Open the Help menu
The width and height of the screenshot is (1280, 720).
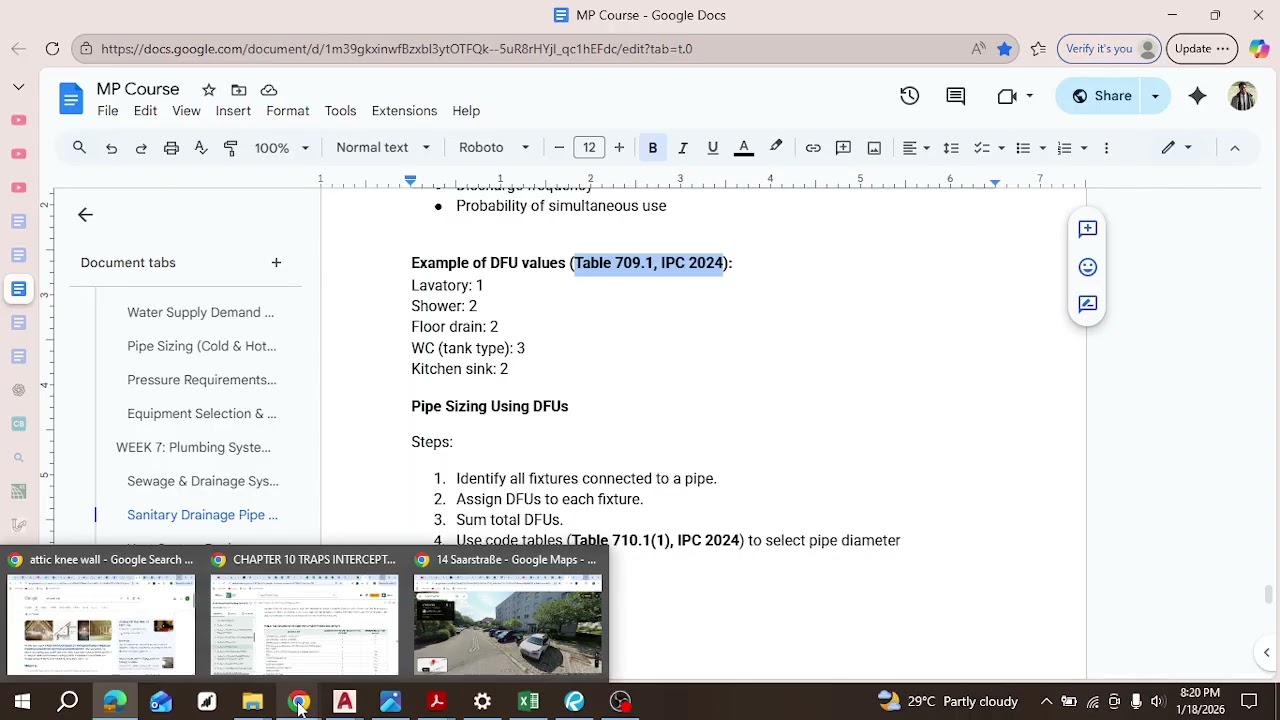point(466,111)
